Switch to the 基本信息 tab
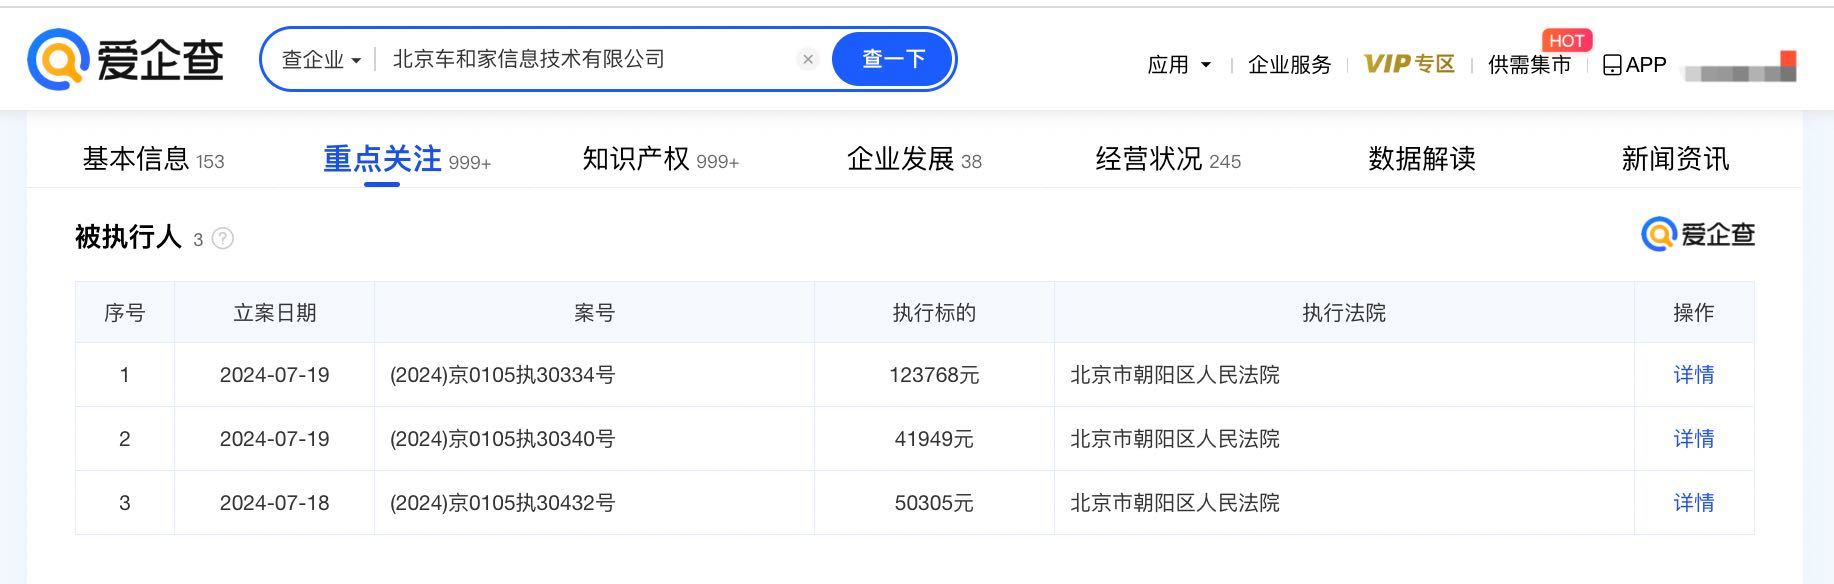The height and width of the screenshot is (584, 1834). 153,159
